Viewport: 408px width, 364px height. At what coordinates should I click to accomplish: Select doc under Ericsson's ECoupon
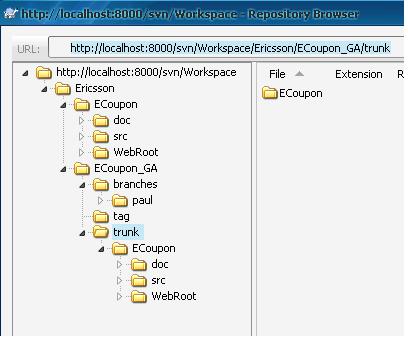[122, 120]
